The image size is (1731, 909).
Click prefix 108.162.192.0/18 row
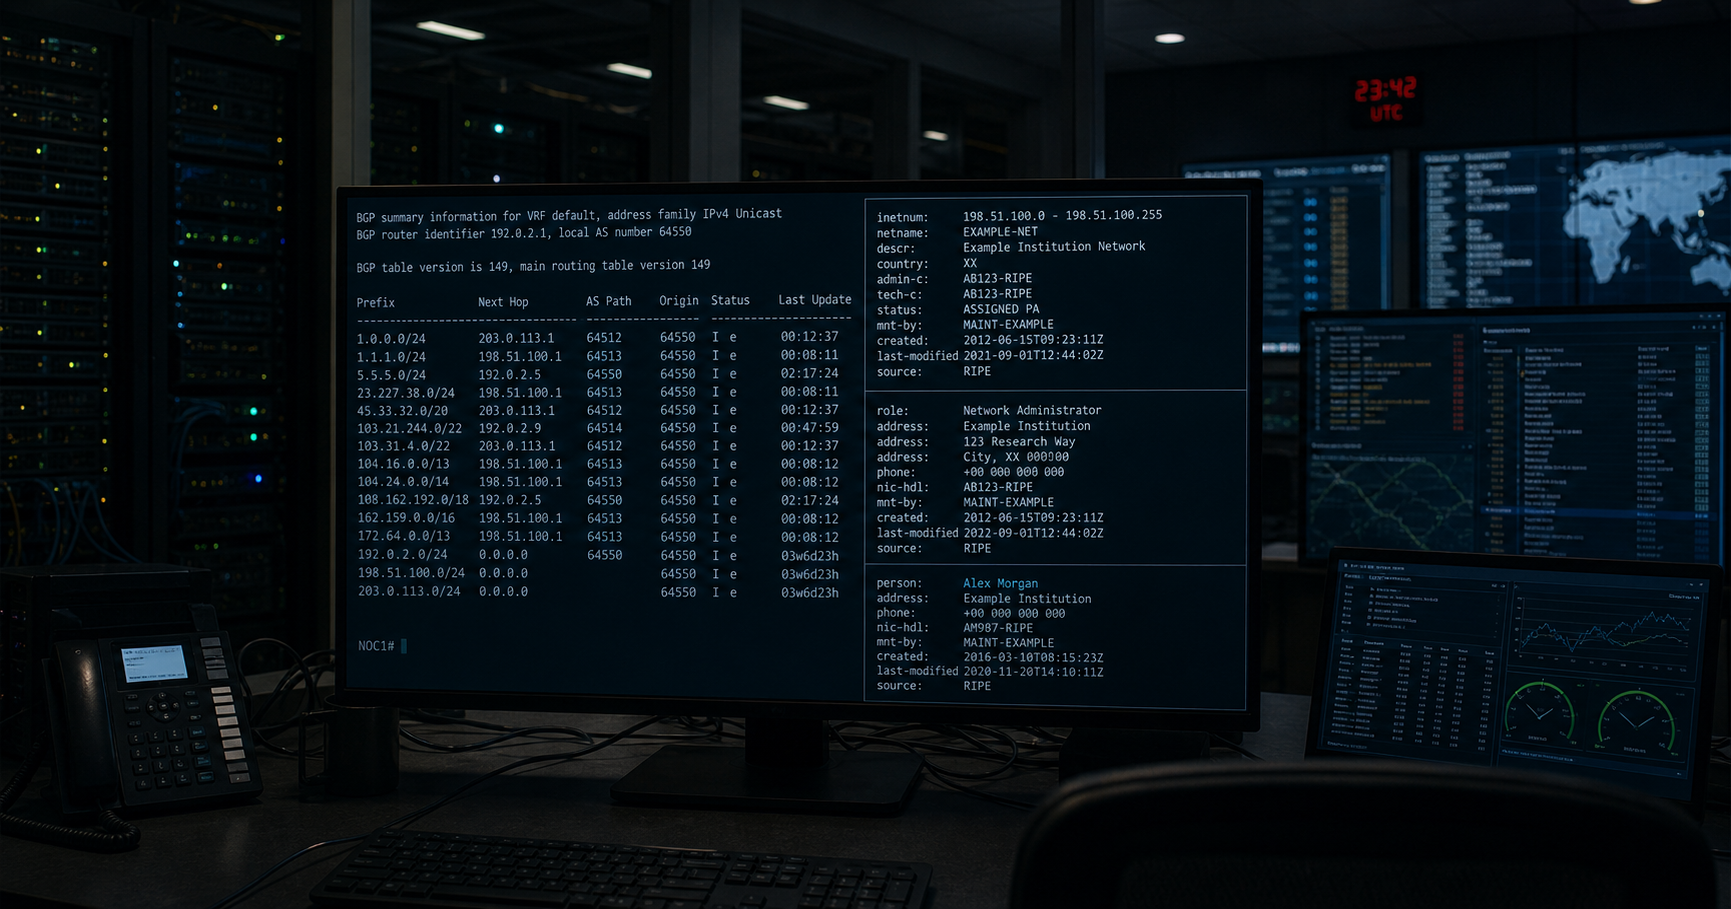[597, 500]
